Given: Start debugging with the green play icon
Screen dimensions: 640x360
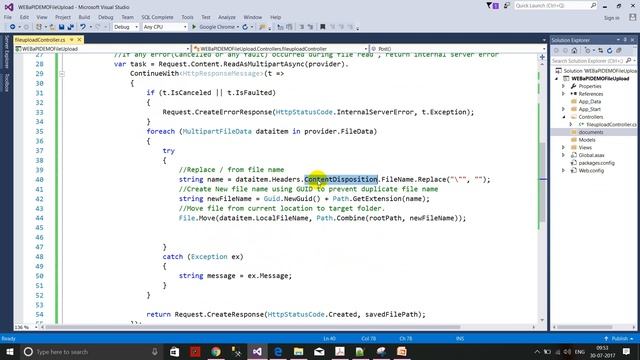Looking at the screenshot, I should [x=194, y=27].
